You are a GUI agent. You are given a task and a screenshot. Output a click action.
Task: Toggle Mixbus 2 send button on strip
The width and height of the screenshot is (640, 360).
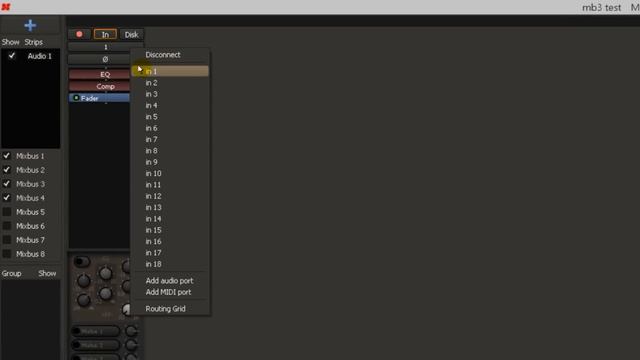[96, 345]
